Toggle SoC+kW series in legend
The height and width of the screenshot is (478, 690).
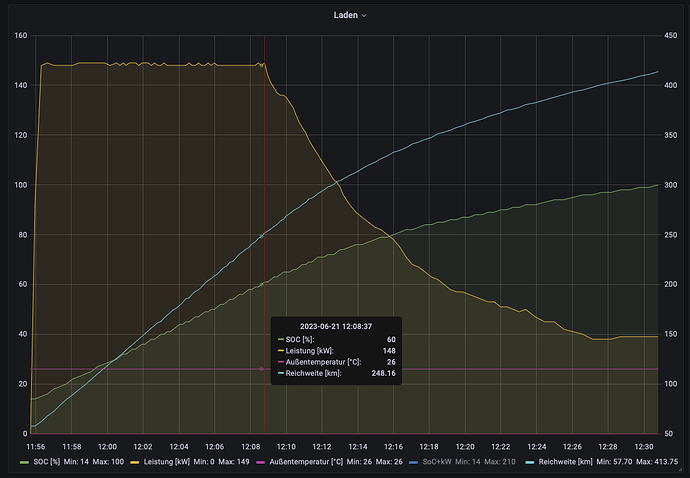[x=437, y=462]
